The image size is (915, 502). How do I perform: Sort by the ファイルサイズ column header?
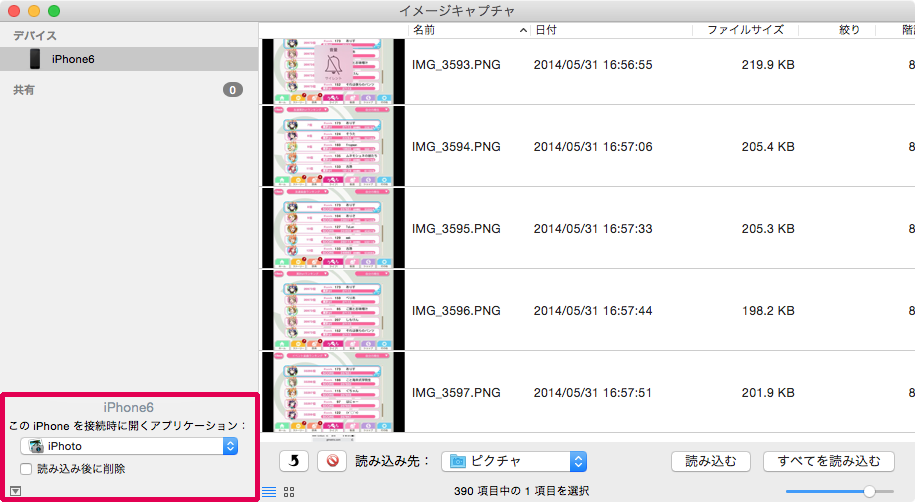pos(745,30)
